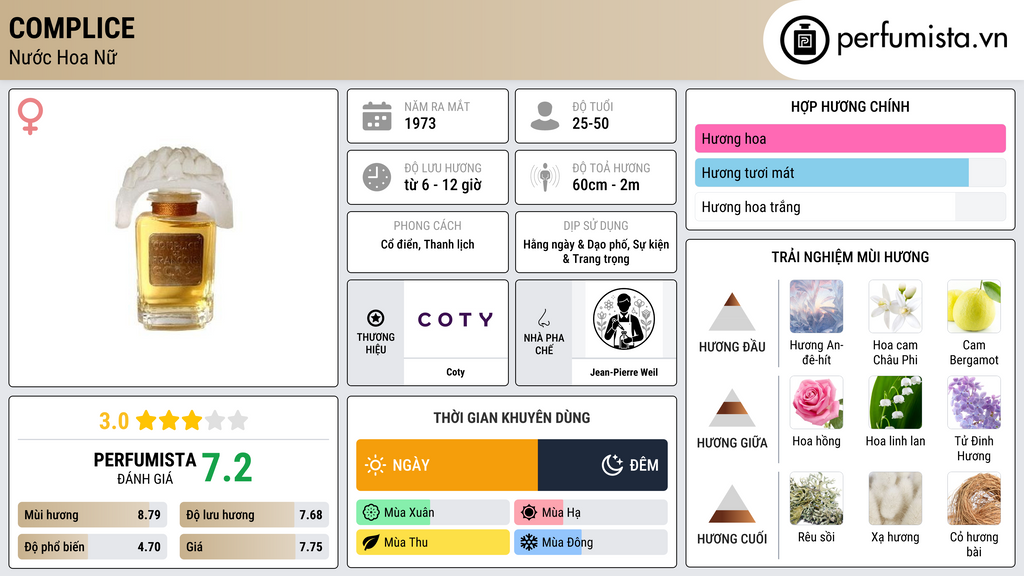Click the sun icon on the Ngày bar

click(375, 465)
